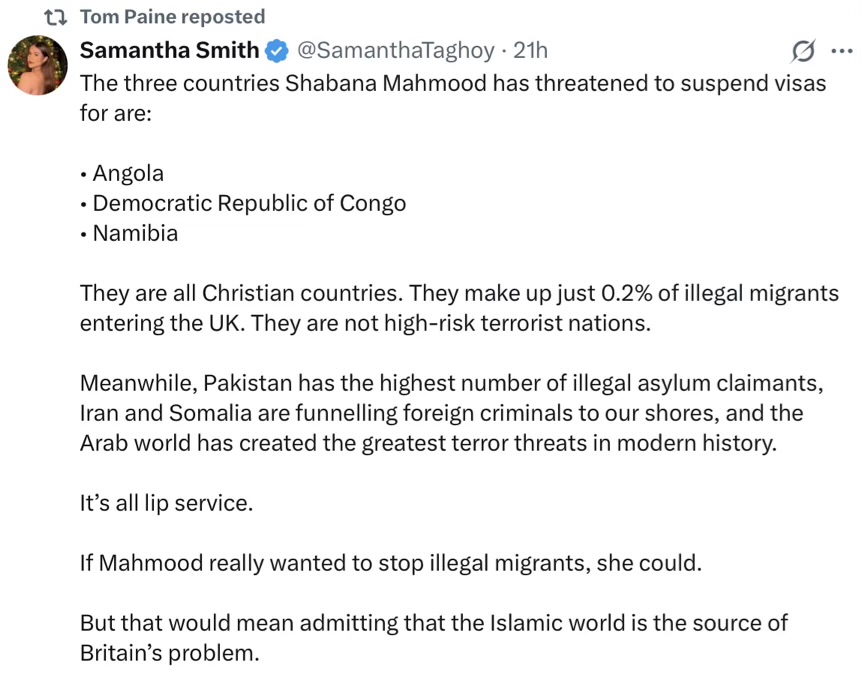Click the line starting "If Mahmood really wanted"
The image size is (861, 678).
[391, 562]
